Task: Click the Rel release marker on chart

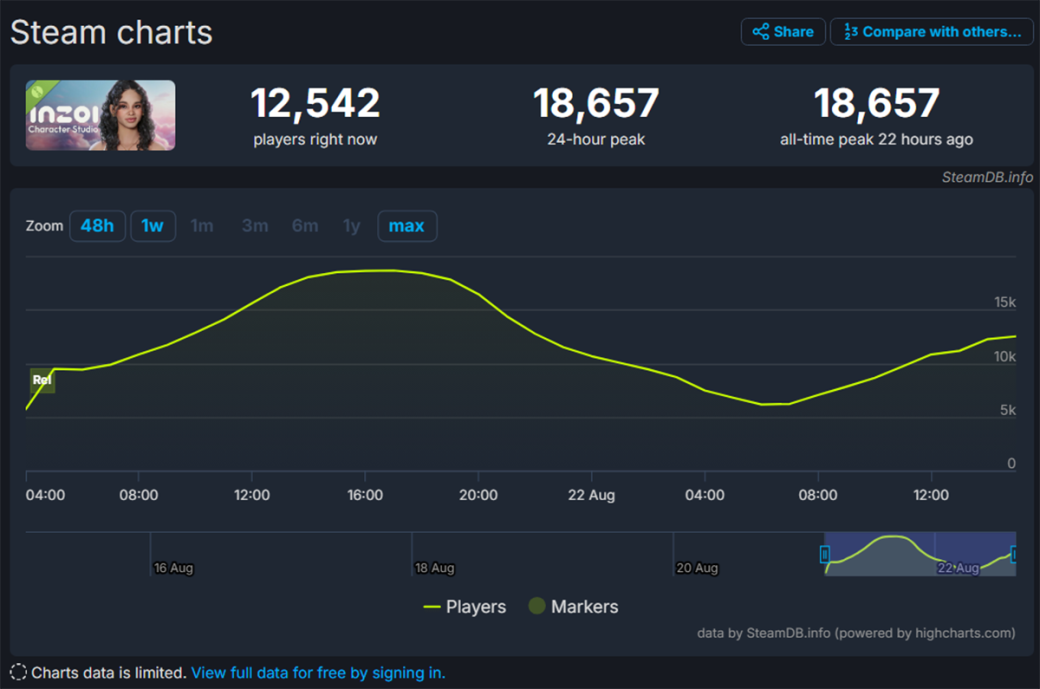Action: (x=42, y=380)
